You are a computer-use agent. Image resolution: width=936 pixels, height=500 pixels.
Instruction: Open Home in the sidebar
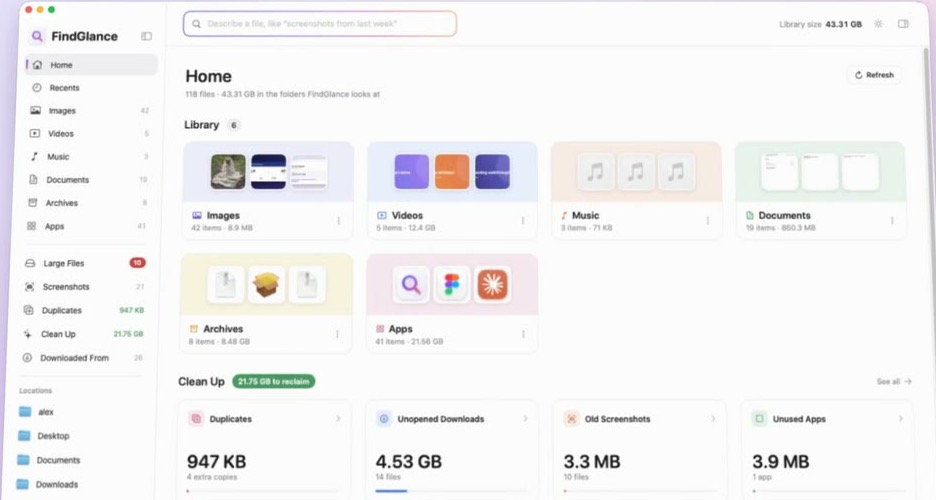coord(91,64)
